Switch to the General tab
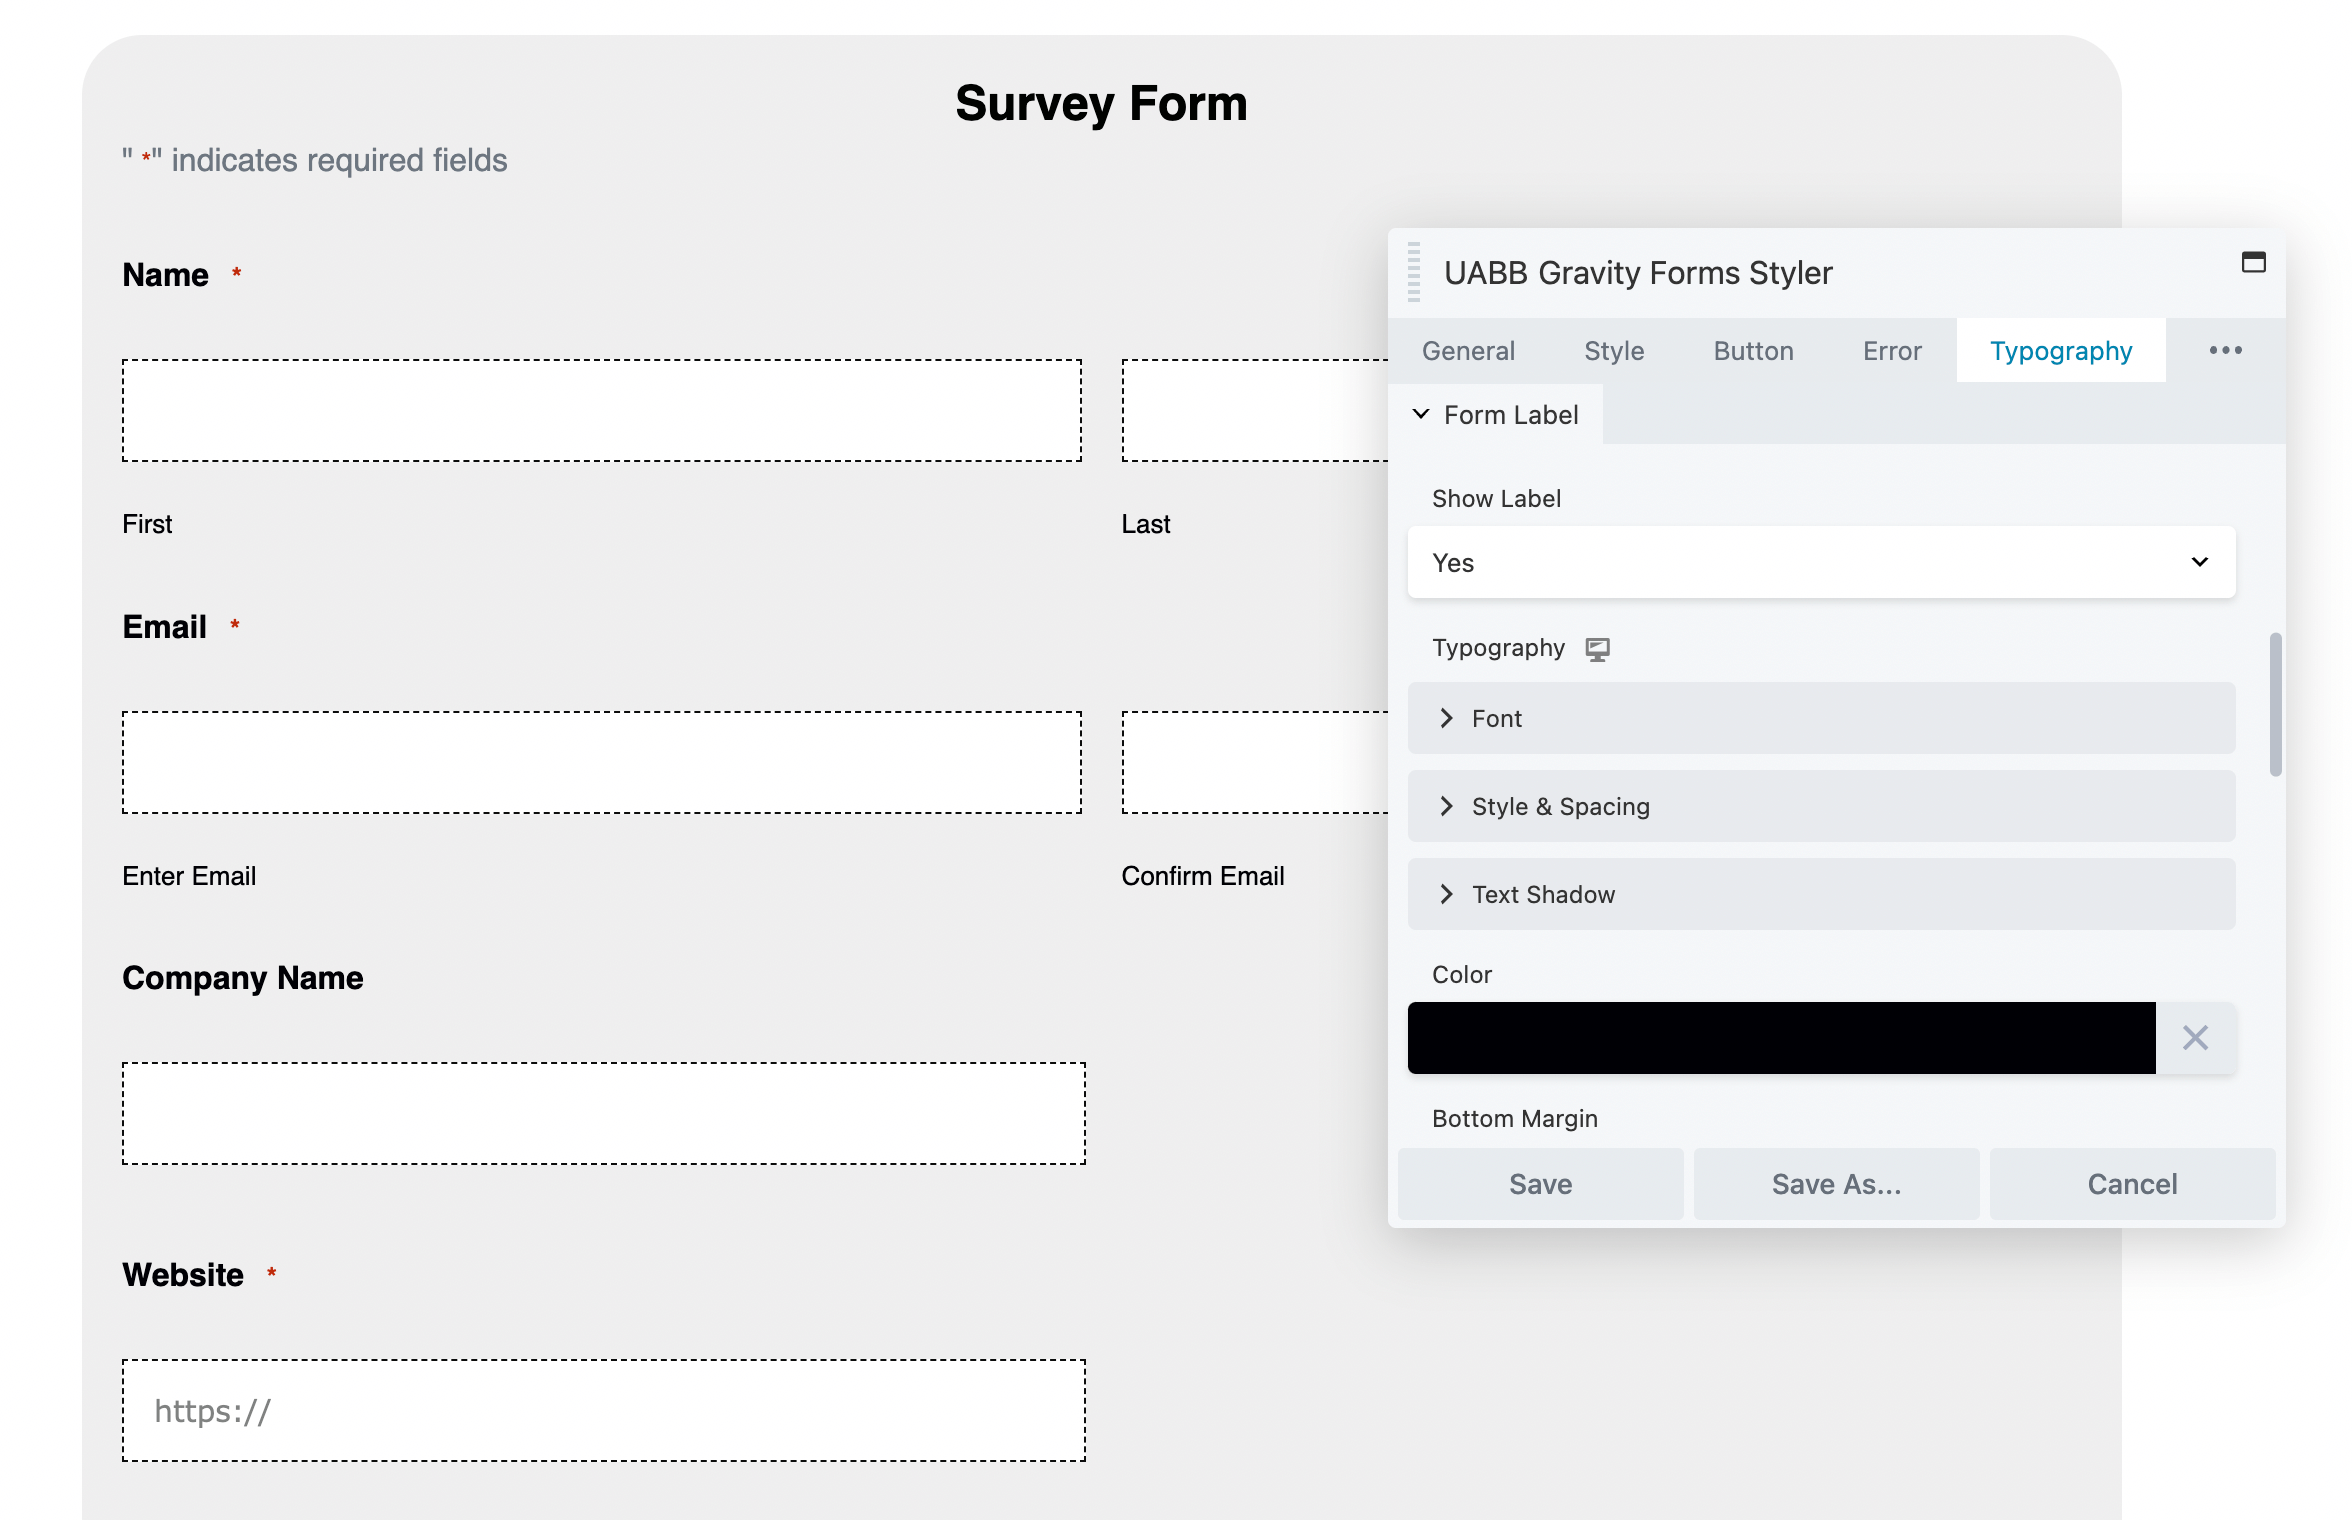This screenshot has height=1520, width=2352. pyautogui.click(x=1468, y=351)
